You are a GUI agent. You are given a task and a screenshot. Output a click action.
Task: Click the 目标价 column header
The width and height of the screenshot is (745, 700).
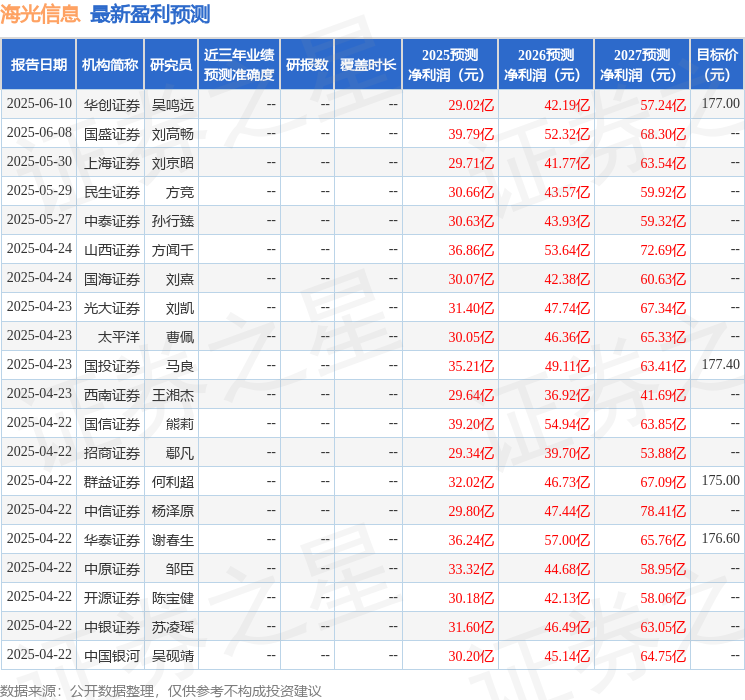[x=717, y=65]
